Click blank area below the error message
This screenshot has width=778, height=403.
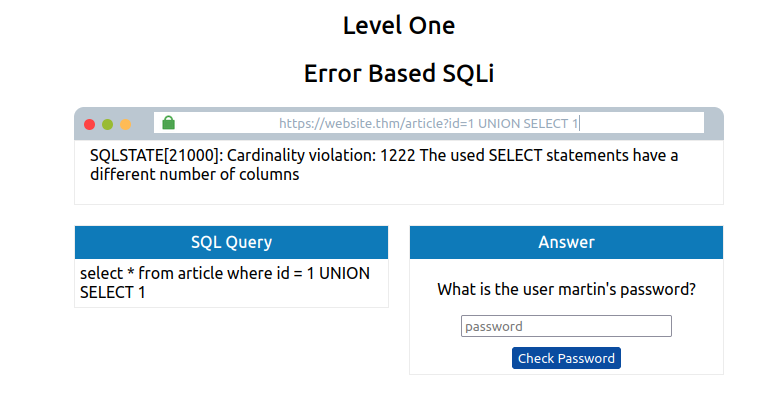399,194
